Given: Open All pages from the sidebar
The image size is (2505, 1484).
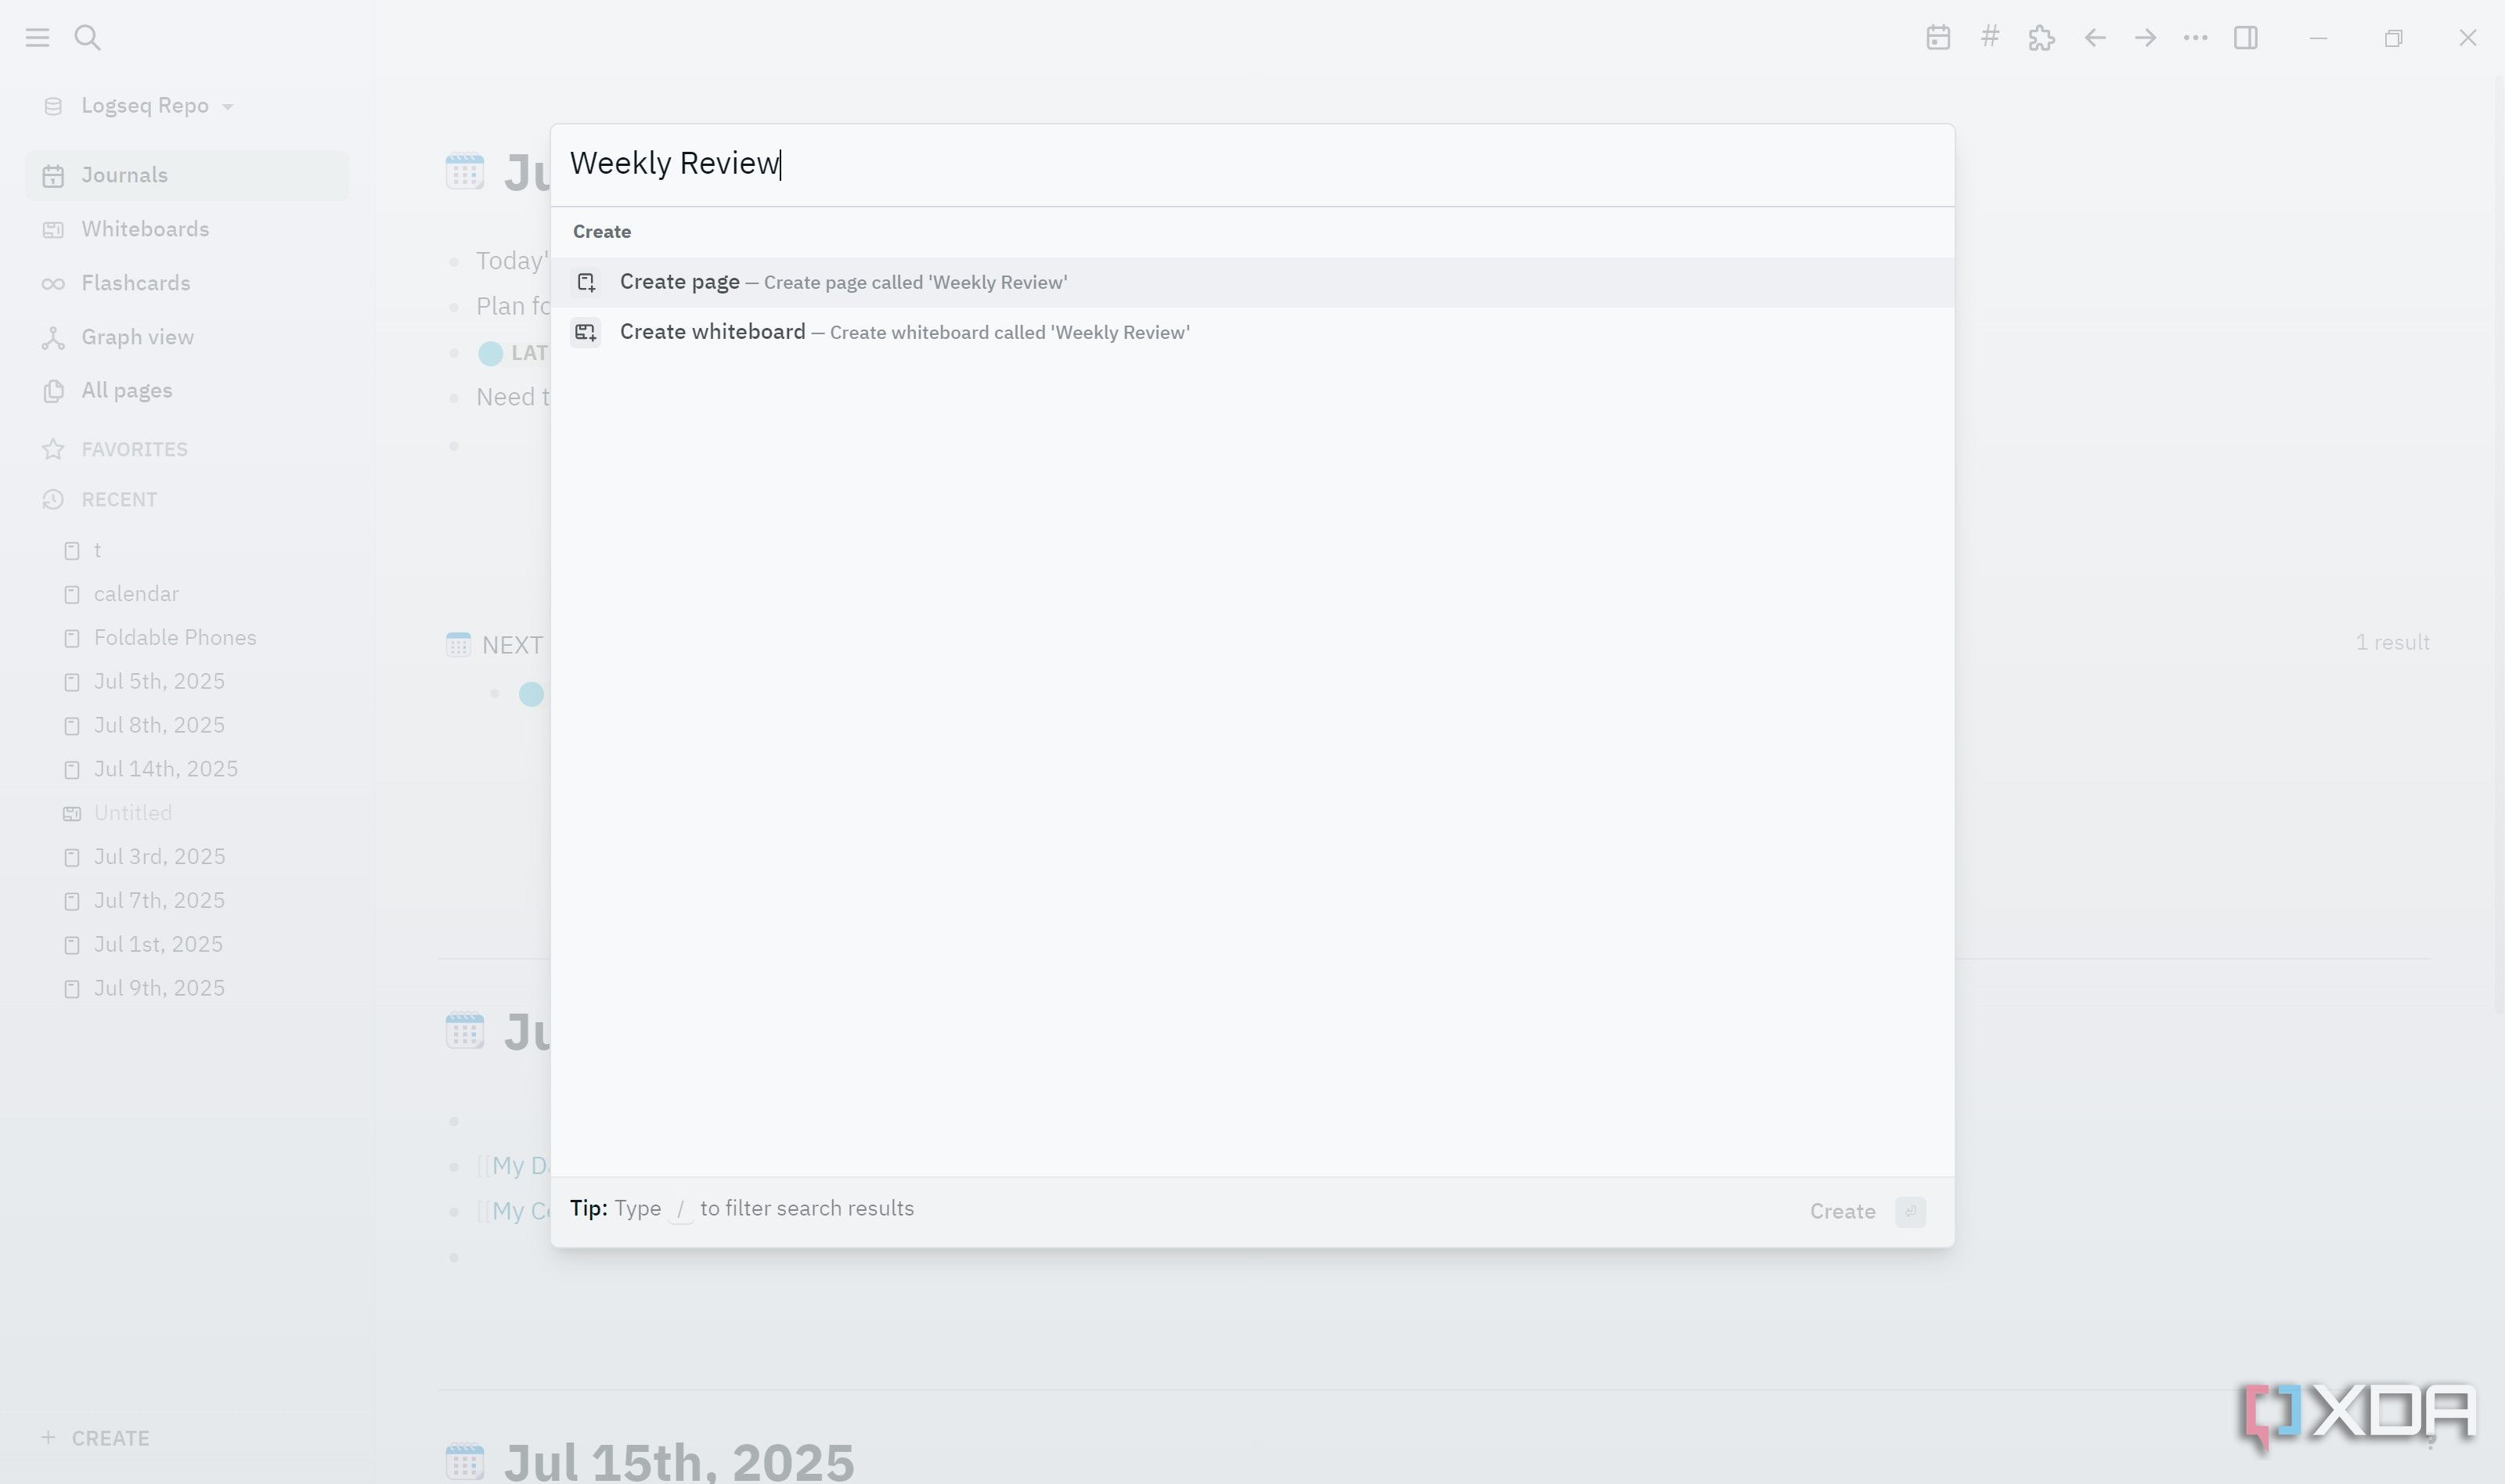Looking at the screenshot, I should coord(187,391).
